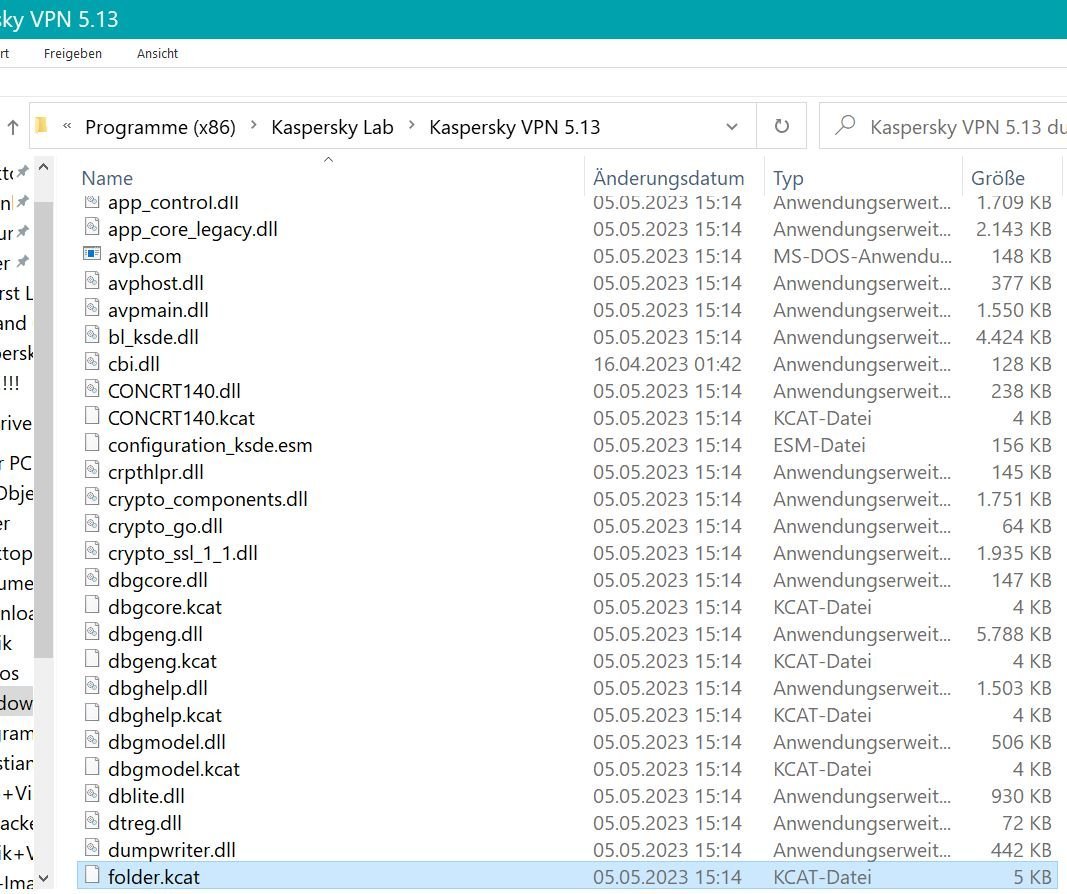Sort files by Größe column header

(997, 178)
